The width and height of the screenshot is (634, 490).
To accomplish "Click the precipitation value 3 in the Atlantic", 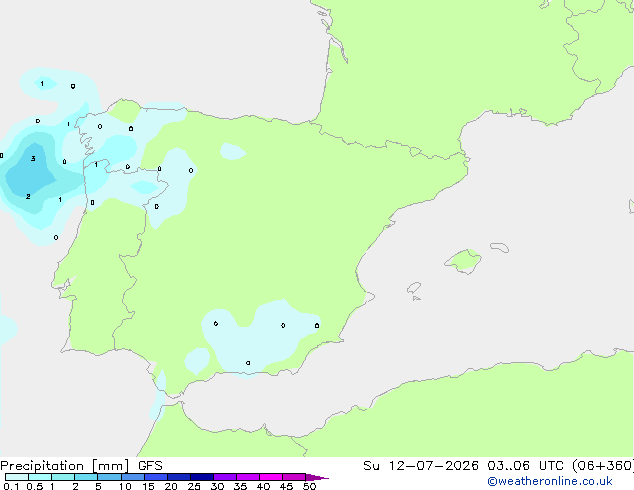I will (33, 158).
